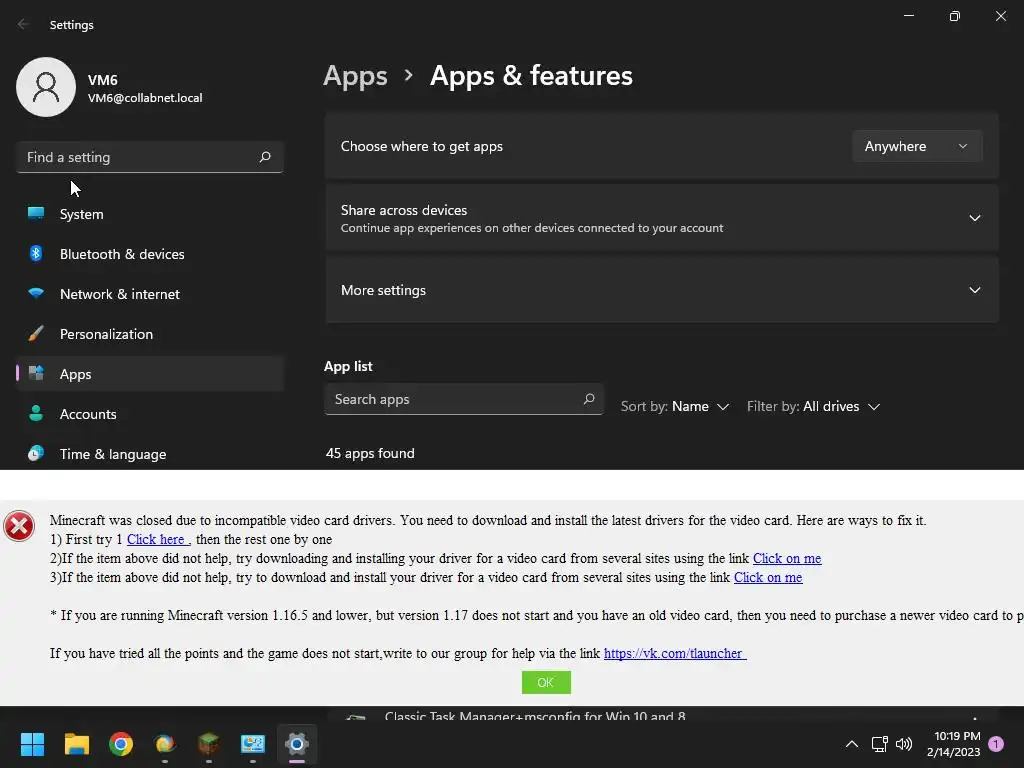Click magnifier icon in Find a setting
This screenshot has height=768, width=1024.
[x=264, y=157]
